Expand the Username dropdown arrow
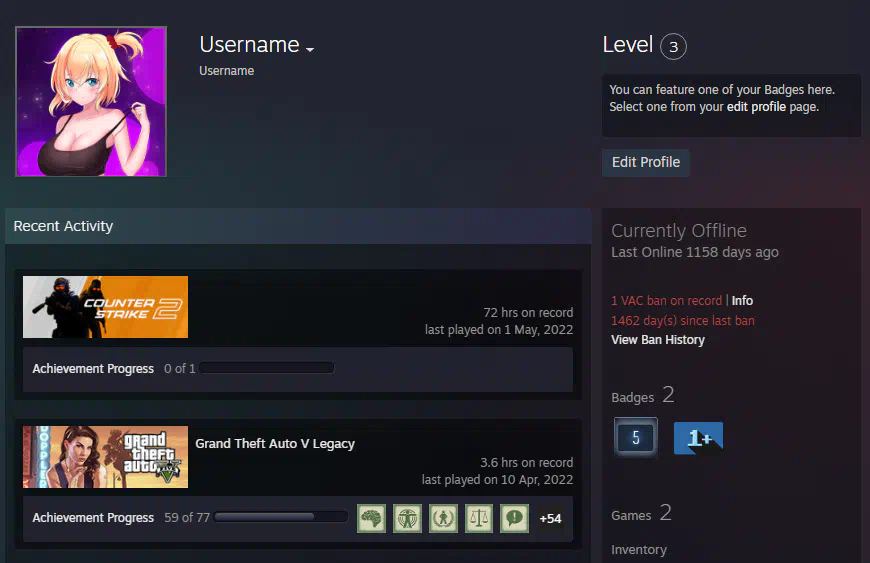870x563 pixels. tap(310, 49)
